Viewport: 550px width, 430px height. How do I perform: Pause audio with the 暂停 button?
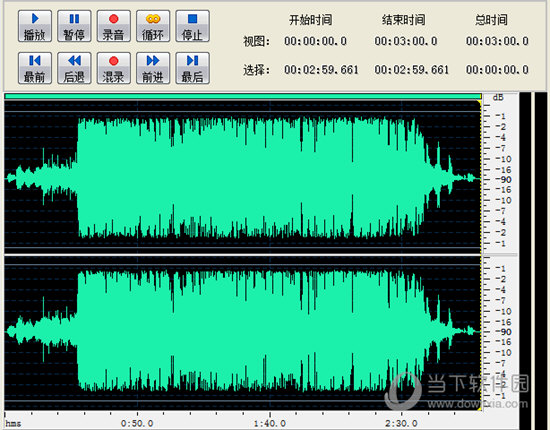click(74, 26)
